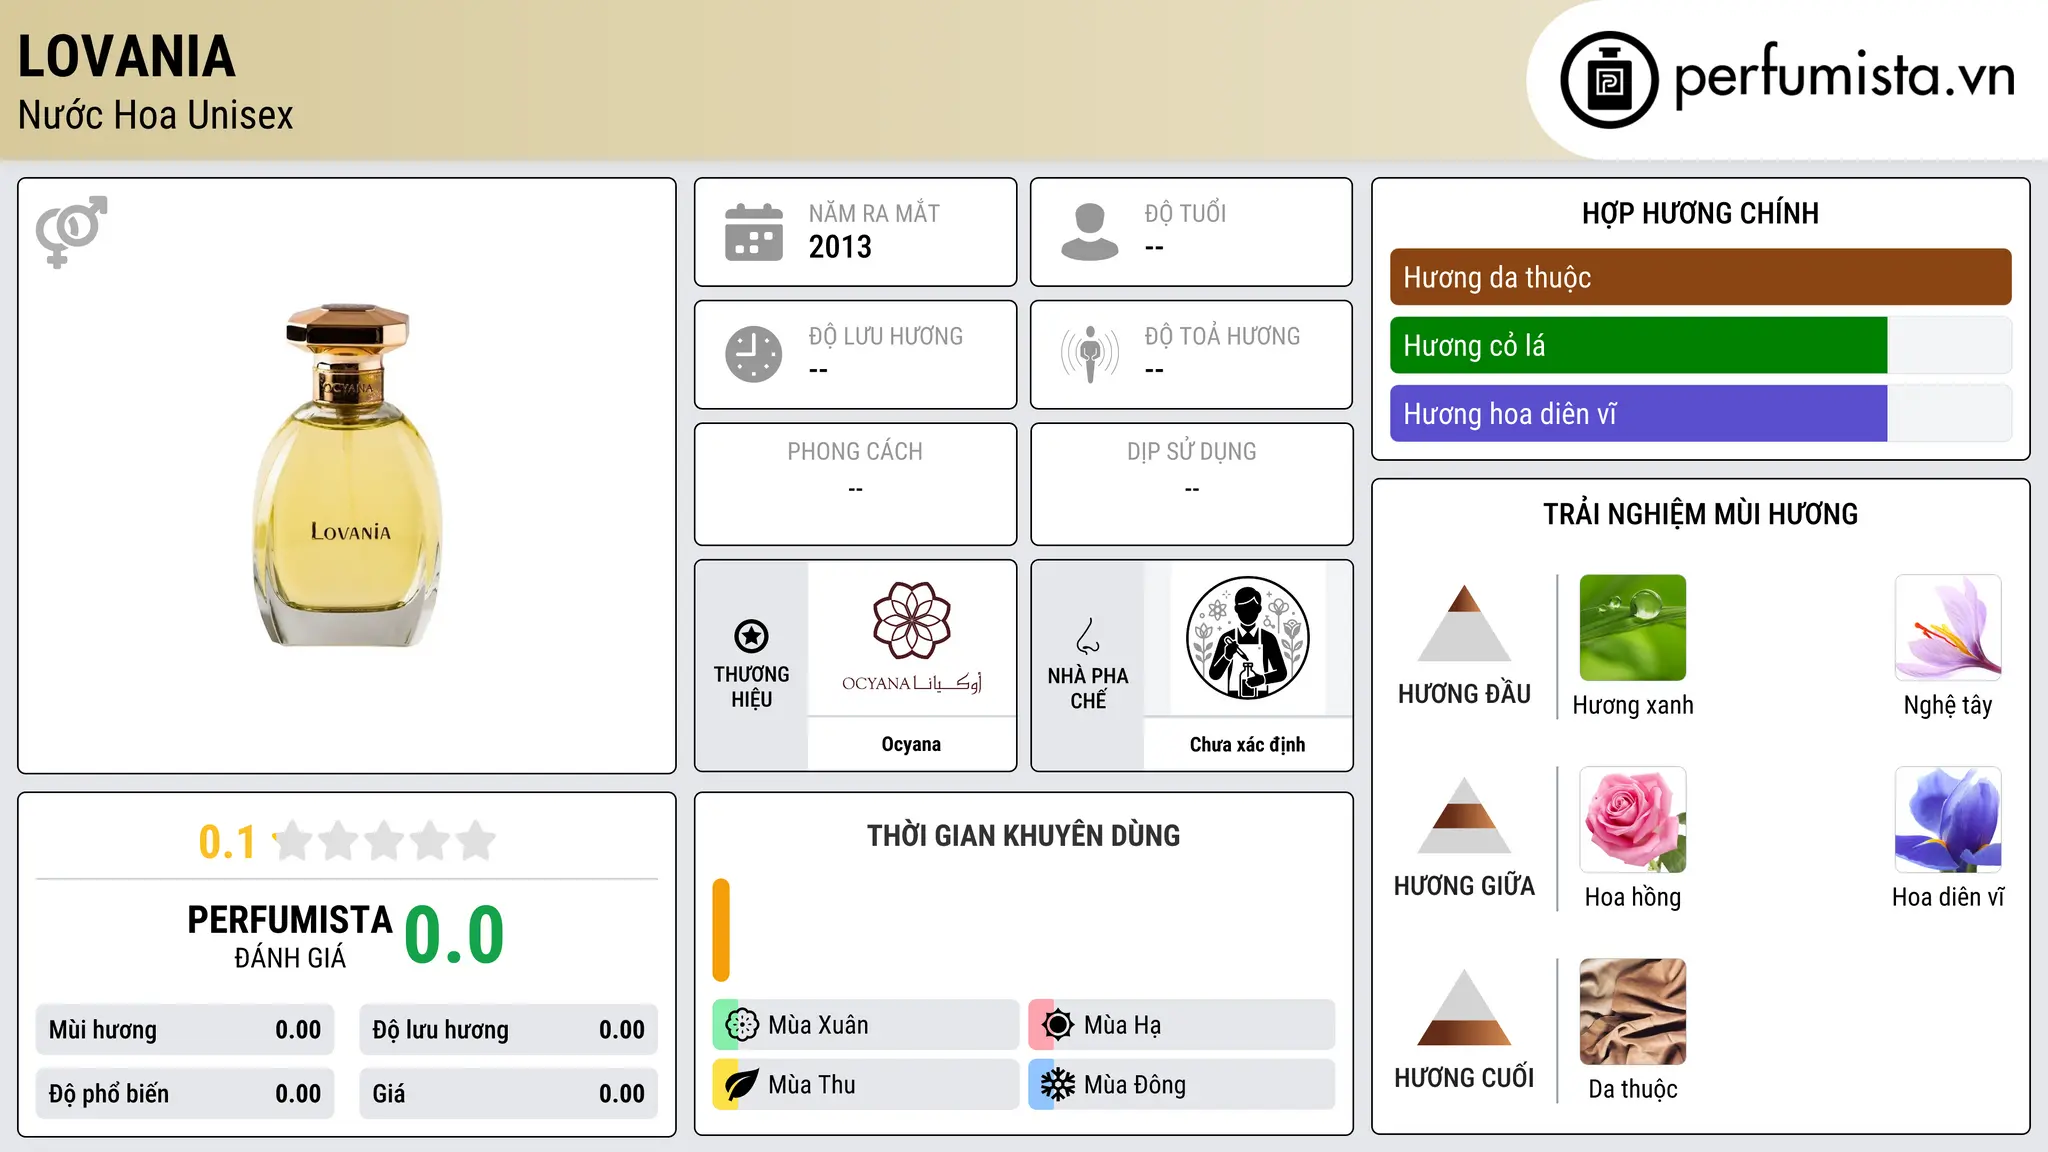Click the person icon beside Độ tuổi

click(1090, 232)
